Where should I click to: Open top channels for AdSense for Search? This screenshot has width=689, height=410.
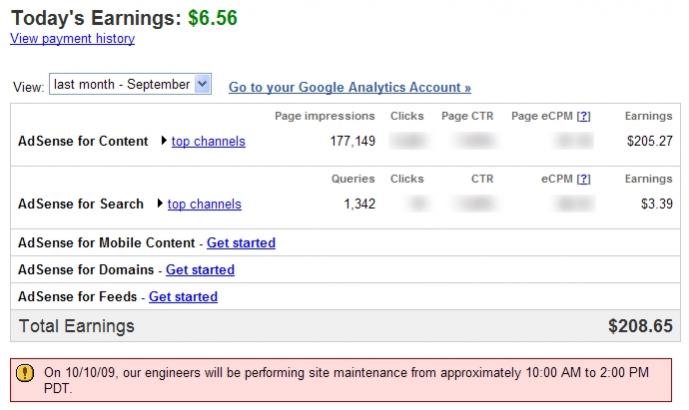pyautogui.click(x=204, y=204)
